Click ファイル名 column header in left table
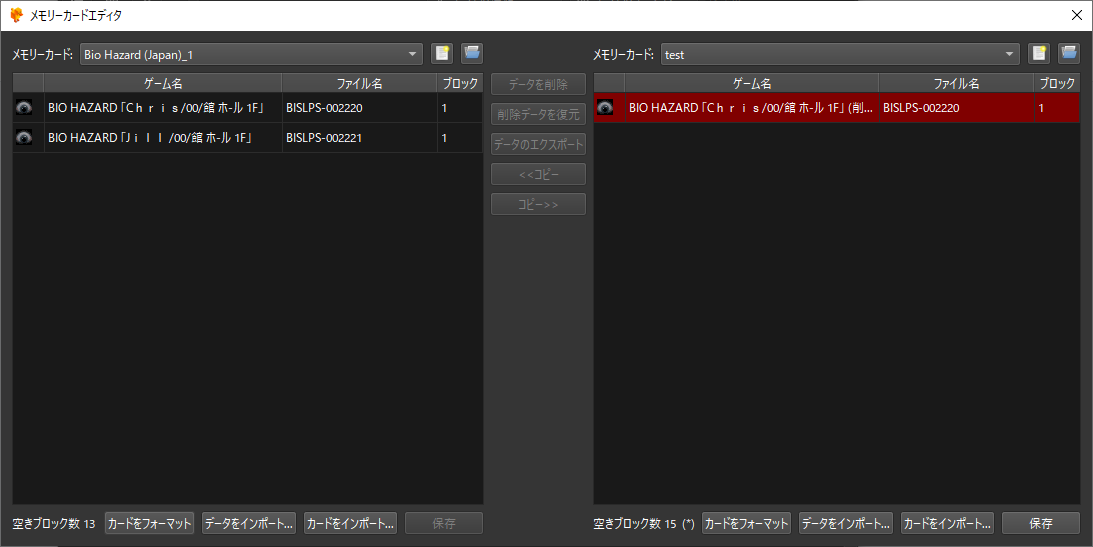1093x547 pixels. [x=360, y=83]
